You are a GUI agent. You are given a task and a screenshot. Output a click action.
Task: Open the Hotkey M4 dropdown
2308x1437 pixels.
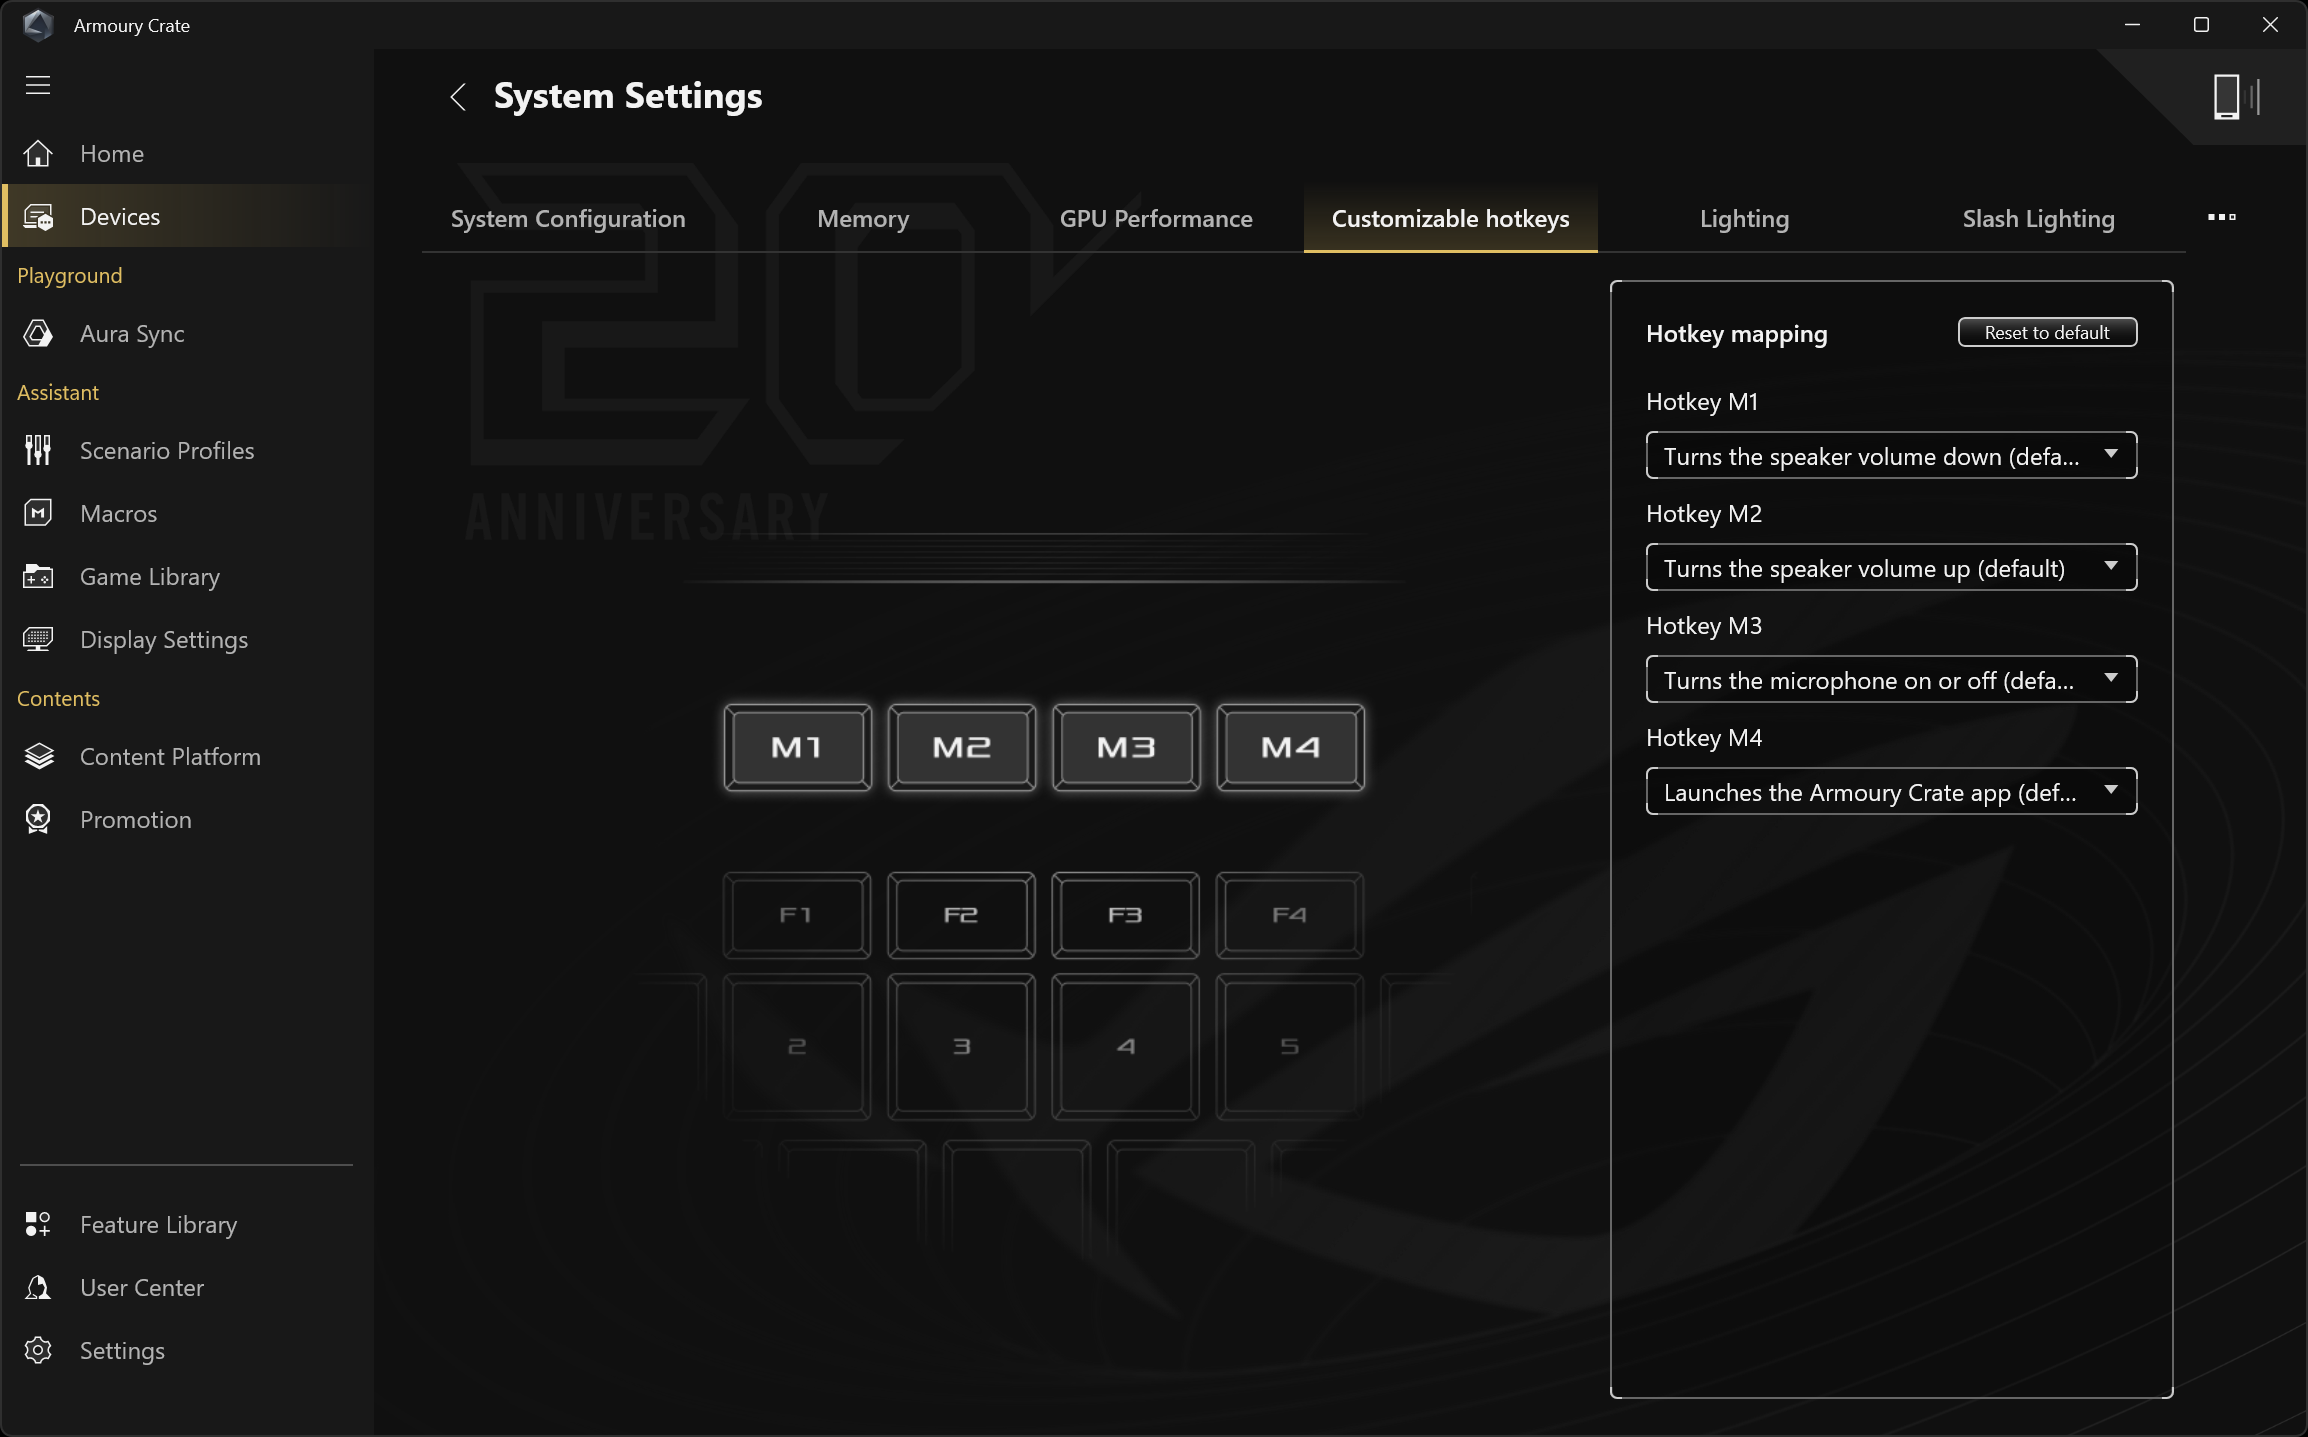[x=1891, y=792]
